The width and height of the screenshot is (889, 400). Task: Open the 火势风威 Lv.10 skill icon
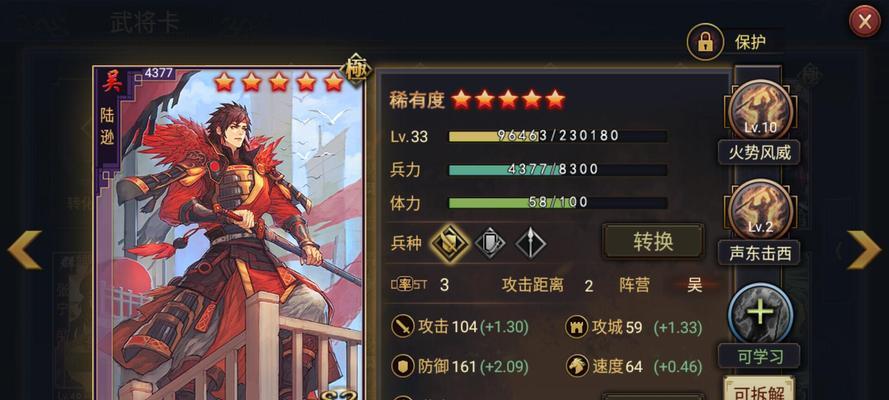click(x=760, y=111)
